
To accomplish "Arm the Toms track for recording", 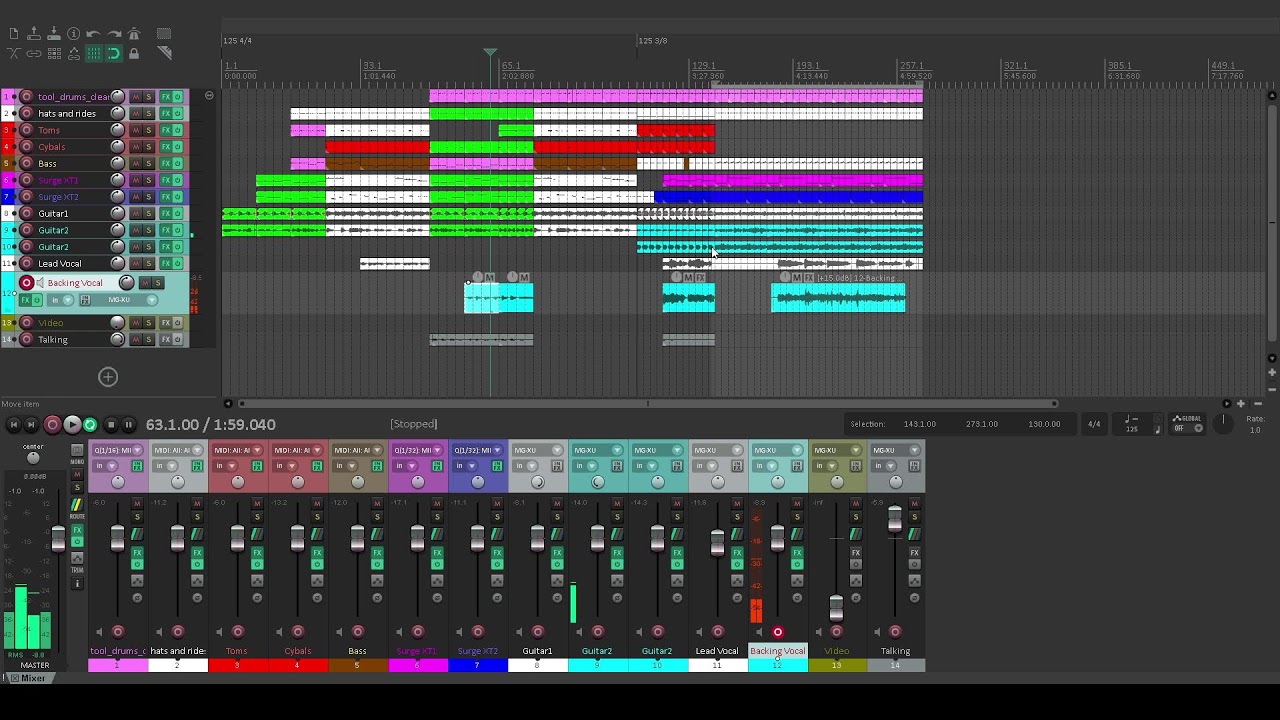I will pos(27,130).
